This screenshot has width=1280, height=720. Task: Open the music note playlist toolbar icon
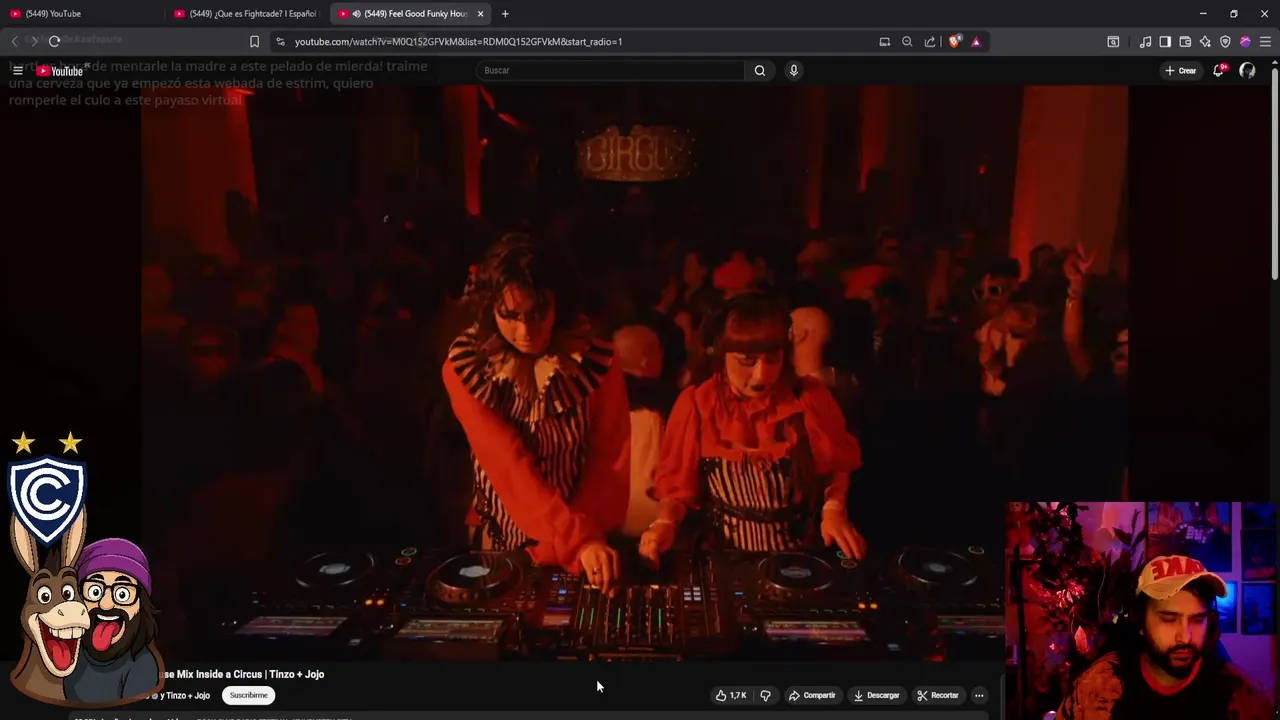tap(1145, 41)
